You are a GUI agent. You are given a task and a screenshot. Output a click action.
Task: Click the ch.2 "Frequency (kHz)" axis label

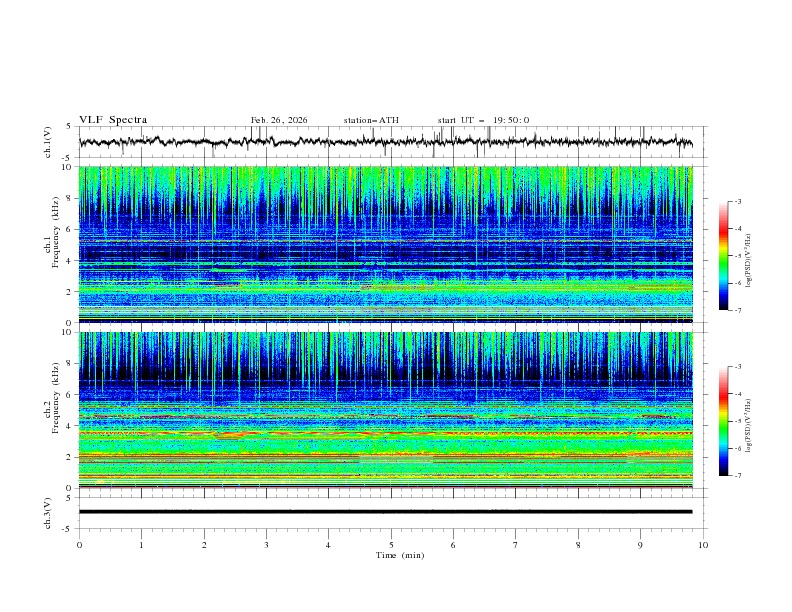56,397
